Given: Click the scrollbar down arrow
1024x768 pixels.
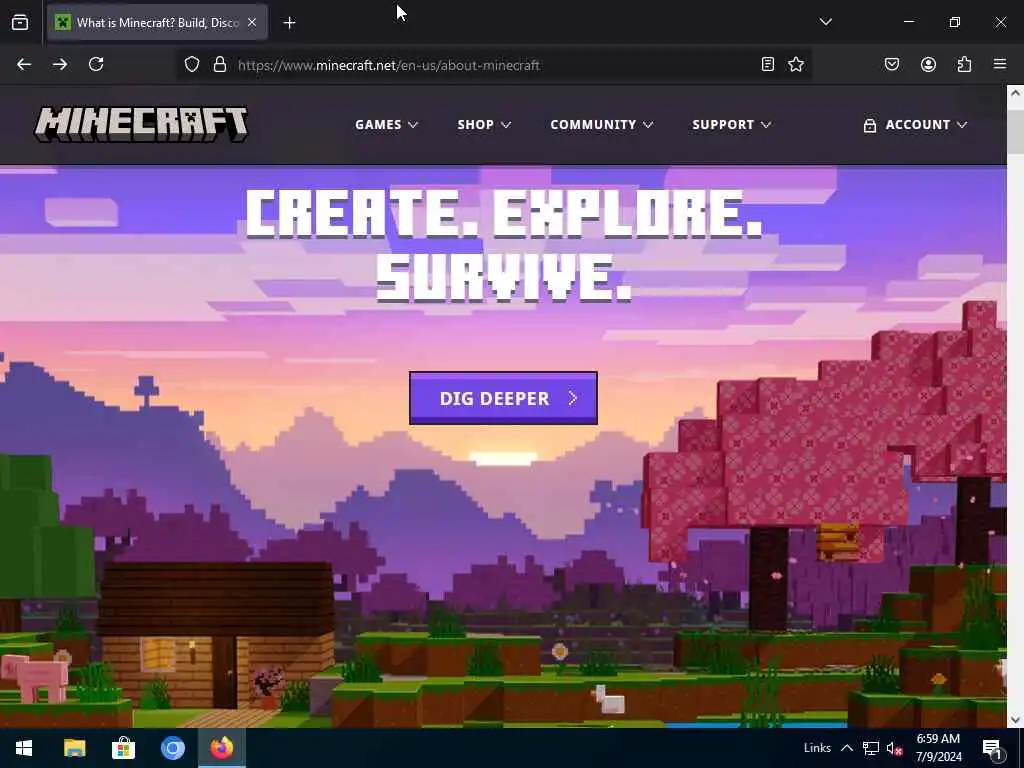Looking at the screenshot, I should [x=1015, y=720].
